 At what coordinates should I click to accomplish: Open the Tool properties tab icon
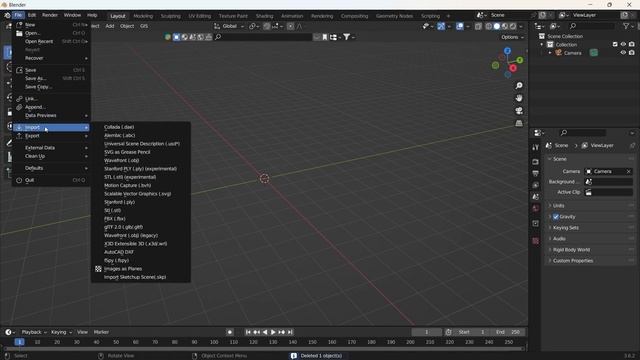pos(536,147)
